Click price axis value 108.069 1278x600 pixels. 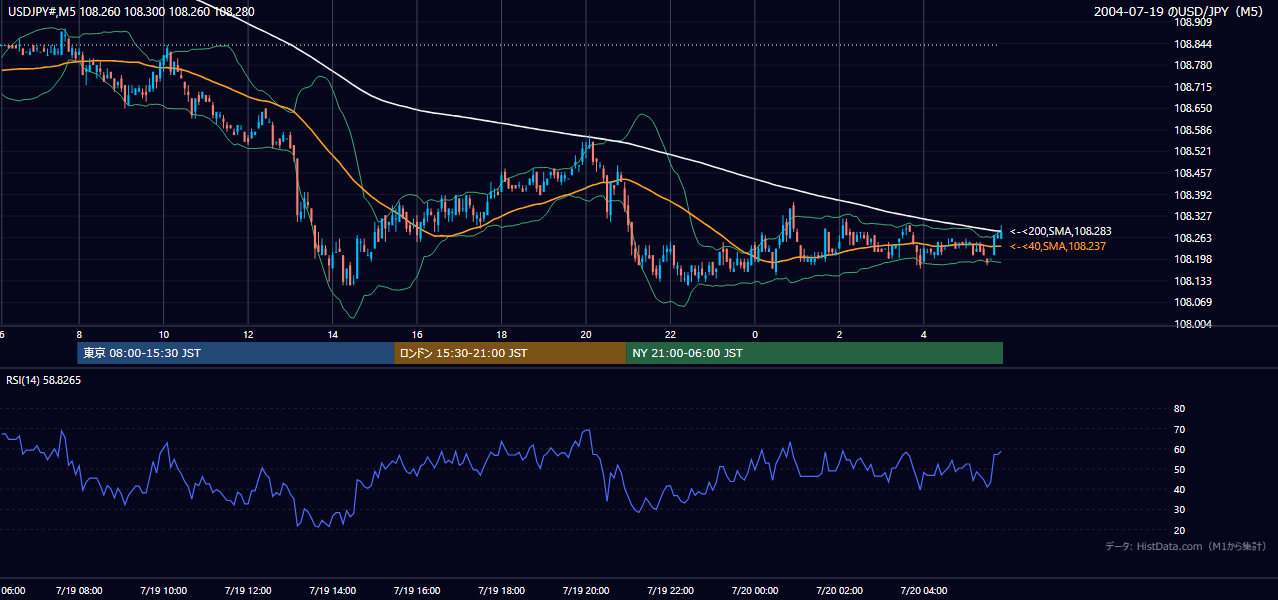click(1192, 302)
